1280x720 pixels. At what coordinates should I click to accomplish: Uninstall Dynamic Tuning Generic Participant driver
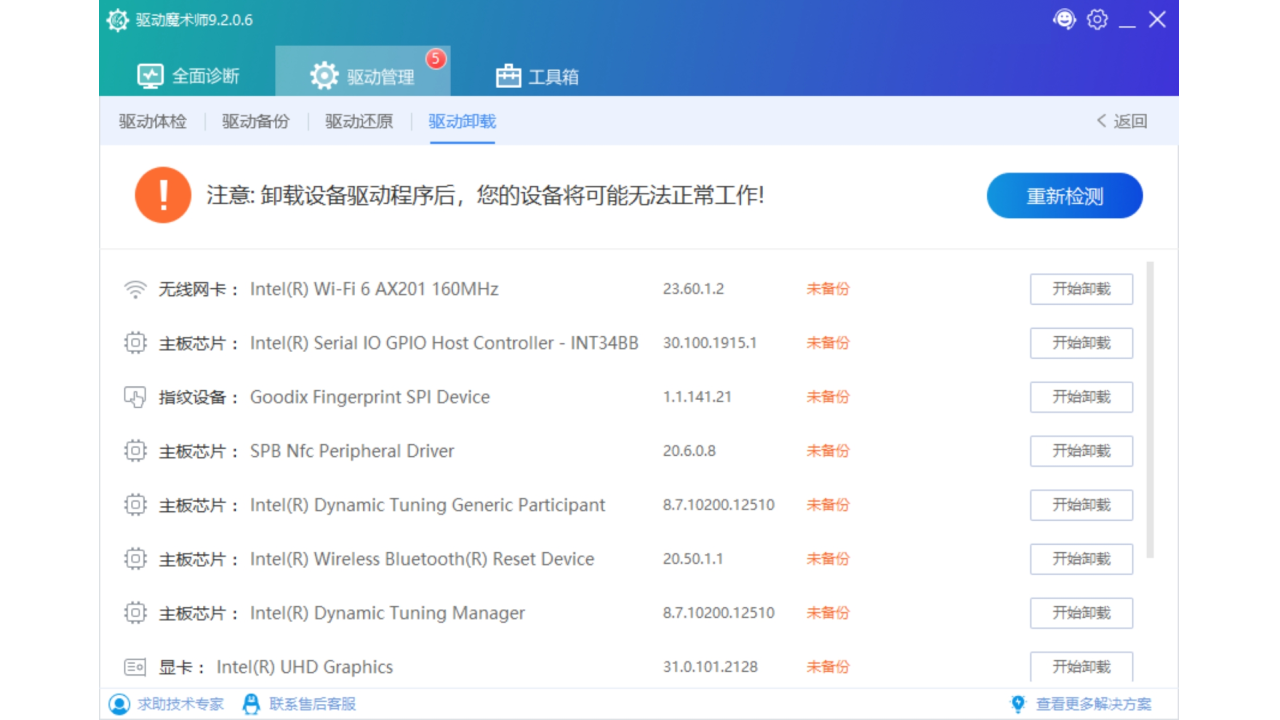1082,505
